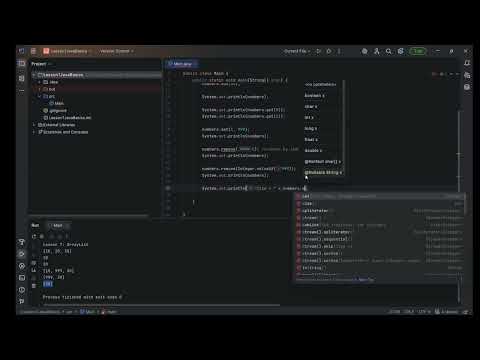The width and height of the screenshot is (480, 360).
Task: Open the AI assistant icon in the top toolbar
Action: tap(365, 51)
